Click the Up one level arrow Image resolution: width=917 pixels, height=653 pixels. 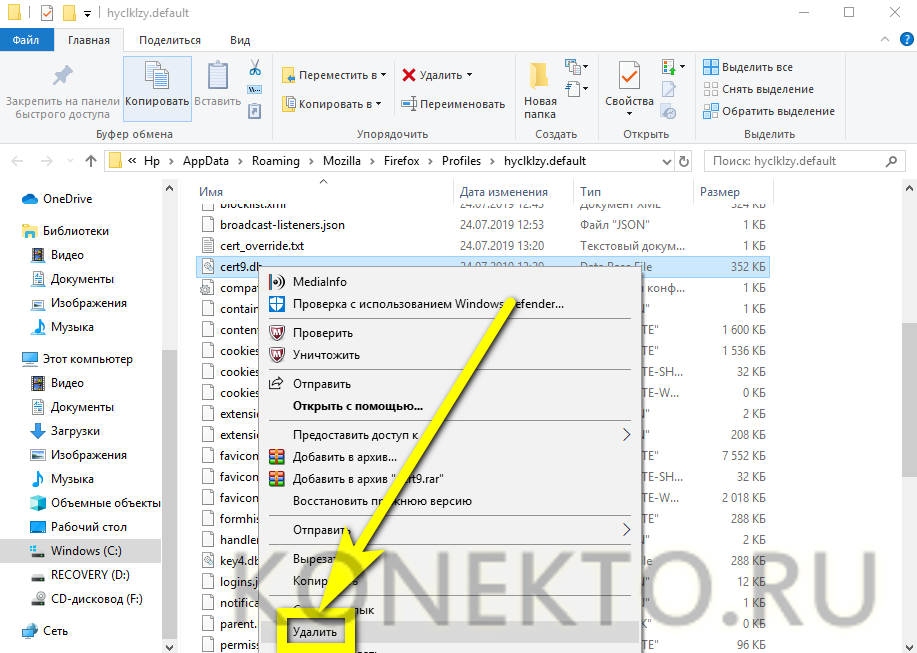(x=91, y=161)
